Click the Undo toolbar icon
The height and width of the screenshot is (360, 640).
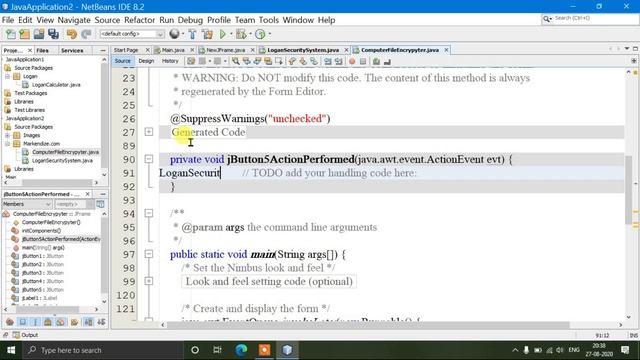pos(72,34)
